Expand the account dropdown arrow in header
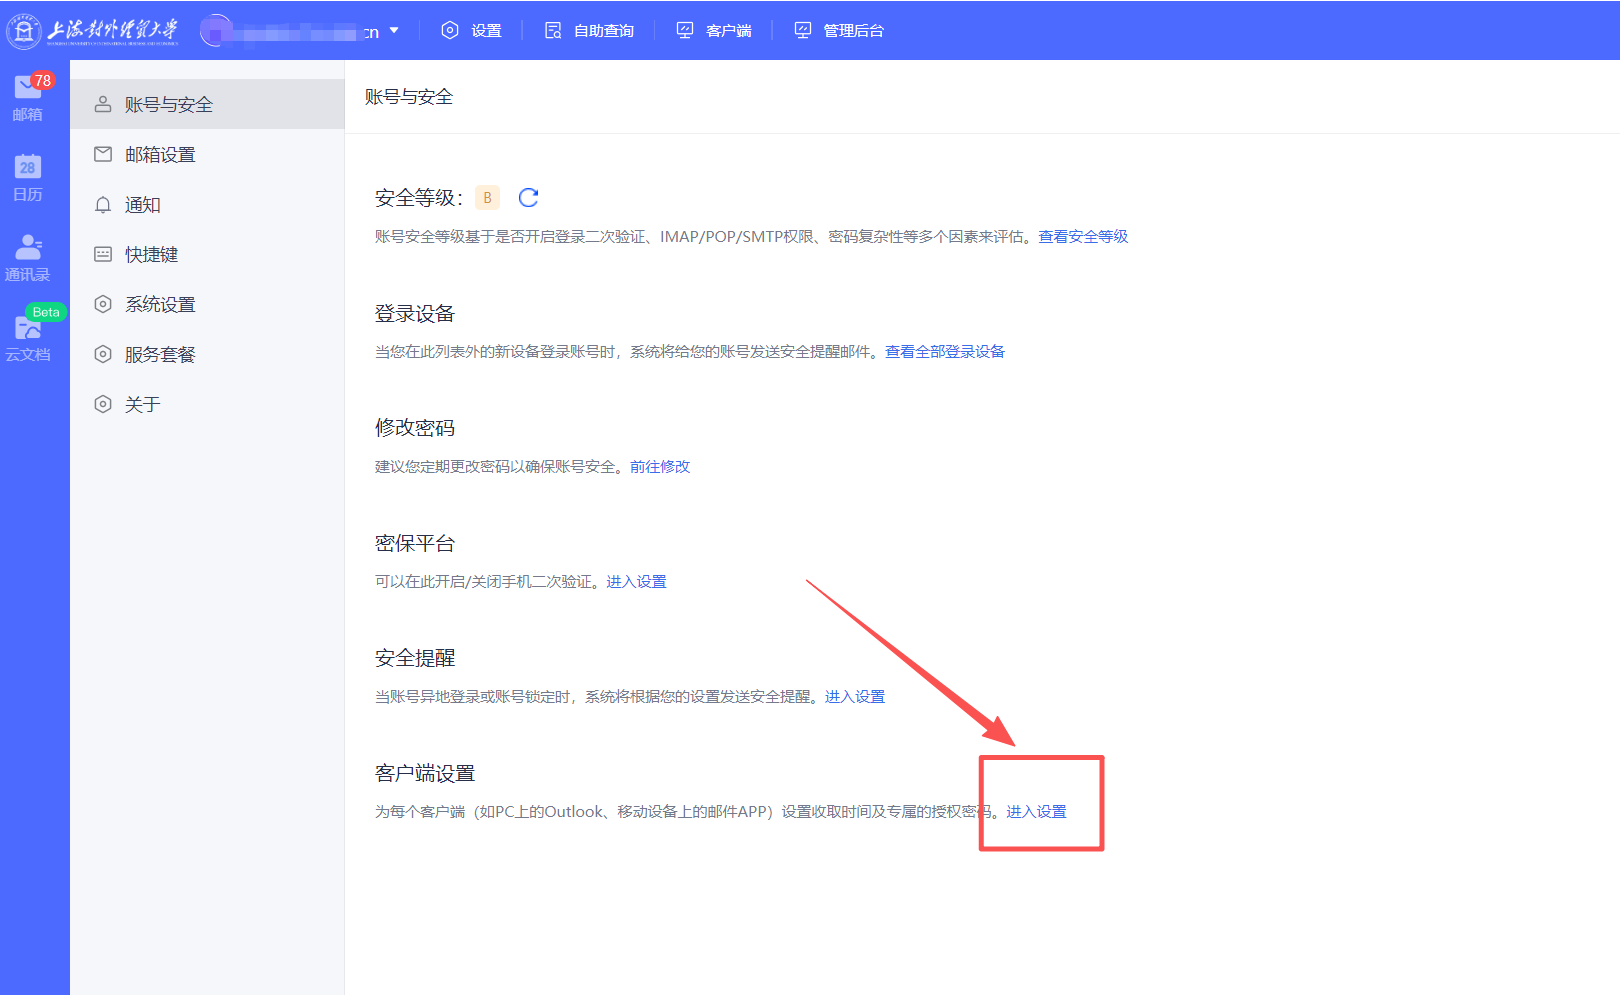Screen dimensions: 1620x995 point(394,31)
